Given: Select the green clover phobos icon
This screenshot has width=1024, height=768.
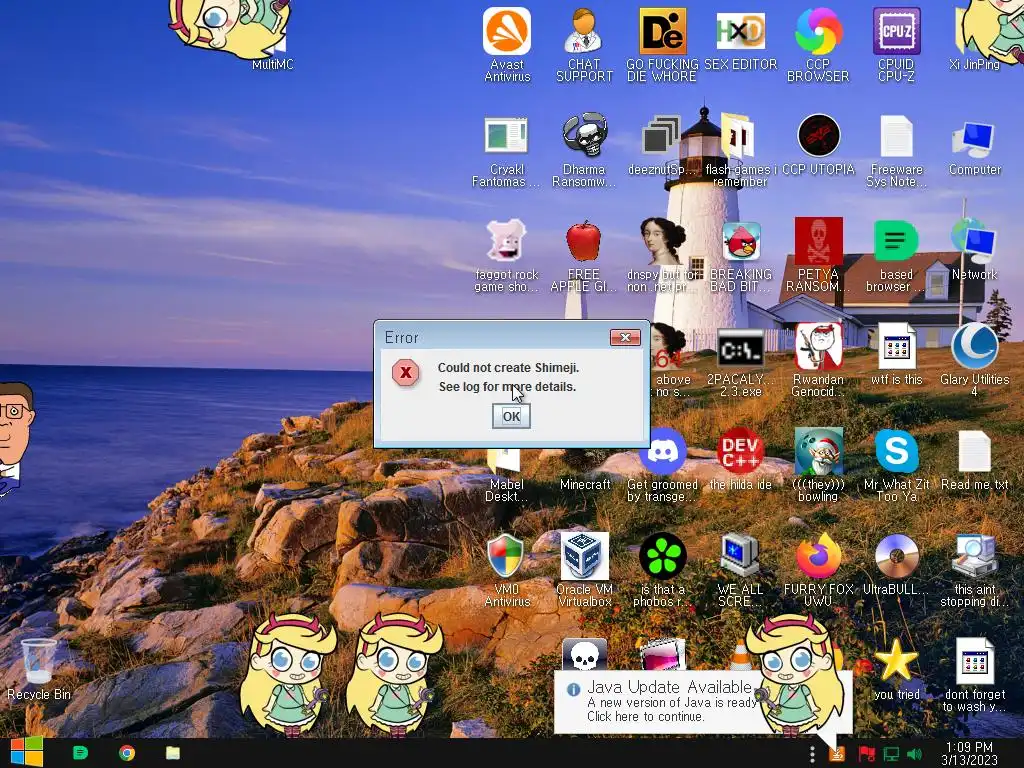Looking at the screenshot, I should [x=661, y=569].
